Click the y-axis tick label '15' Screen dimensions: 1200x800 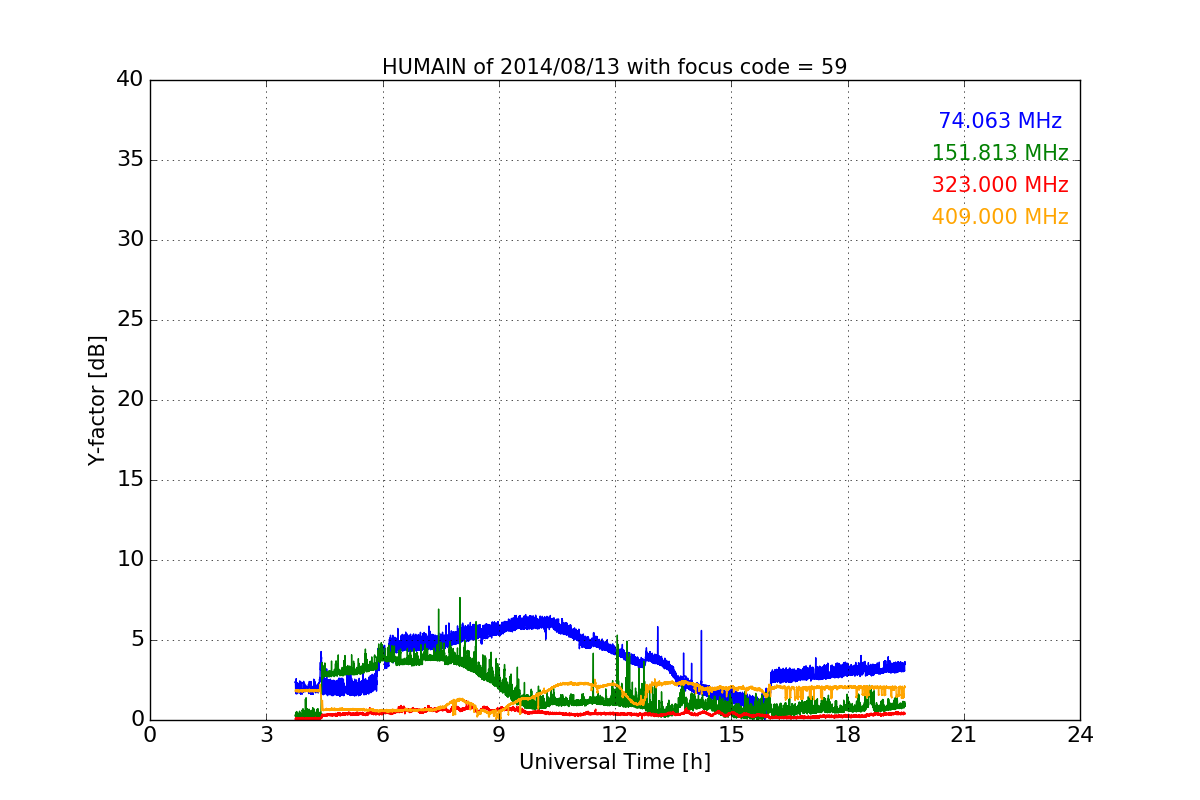tap(130, 480)
